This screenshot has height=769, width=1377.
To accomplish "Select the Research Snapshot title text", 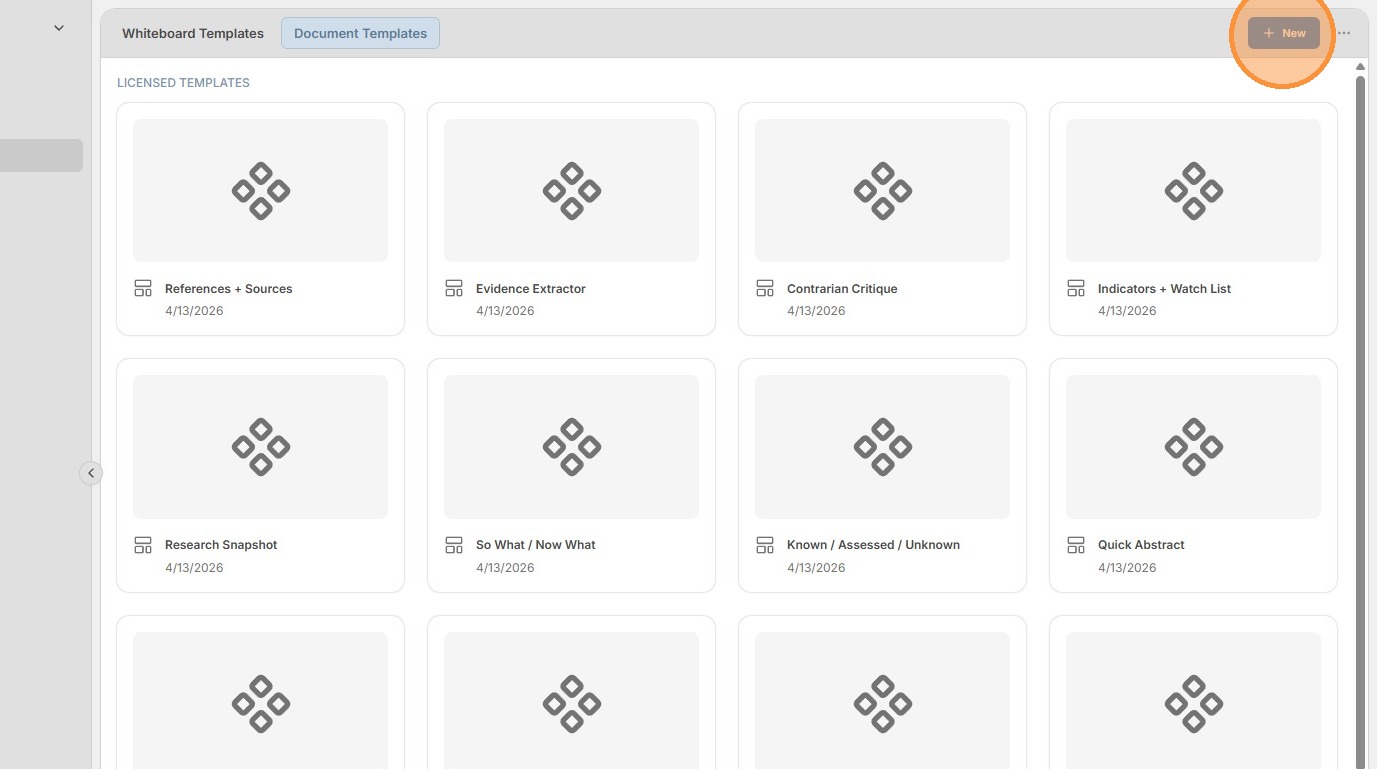I will tap(221, 545).
